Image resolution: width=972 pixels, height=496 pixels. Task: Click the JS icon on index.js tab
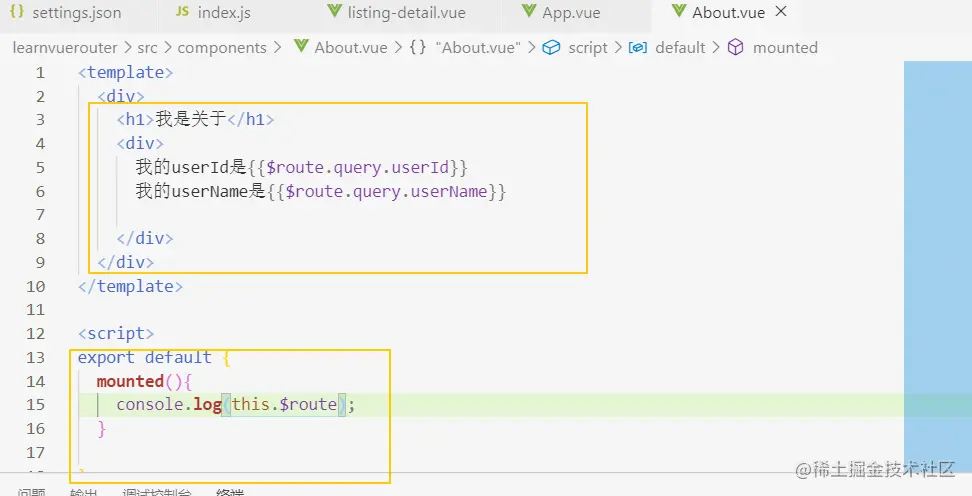182,12
